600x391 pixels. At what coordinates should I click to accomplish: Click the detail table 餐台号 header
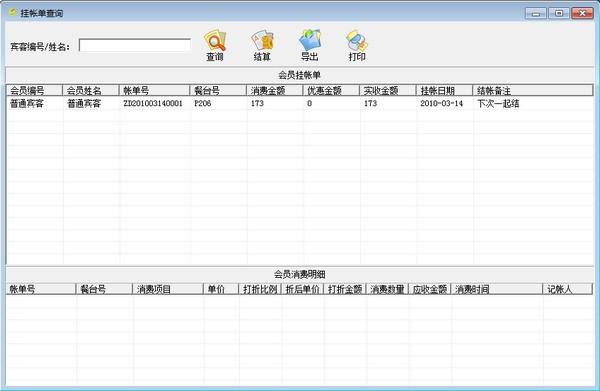tap(104, 289)
